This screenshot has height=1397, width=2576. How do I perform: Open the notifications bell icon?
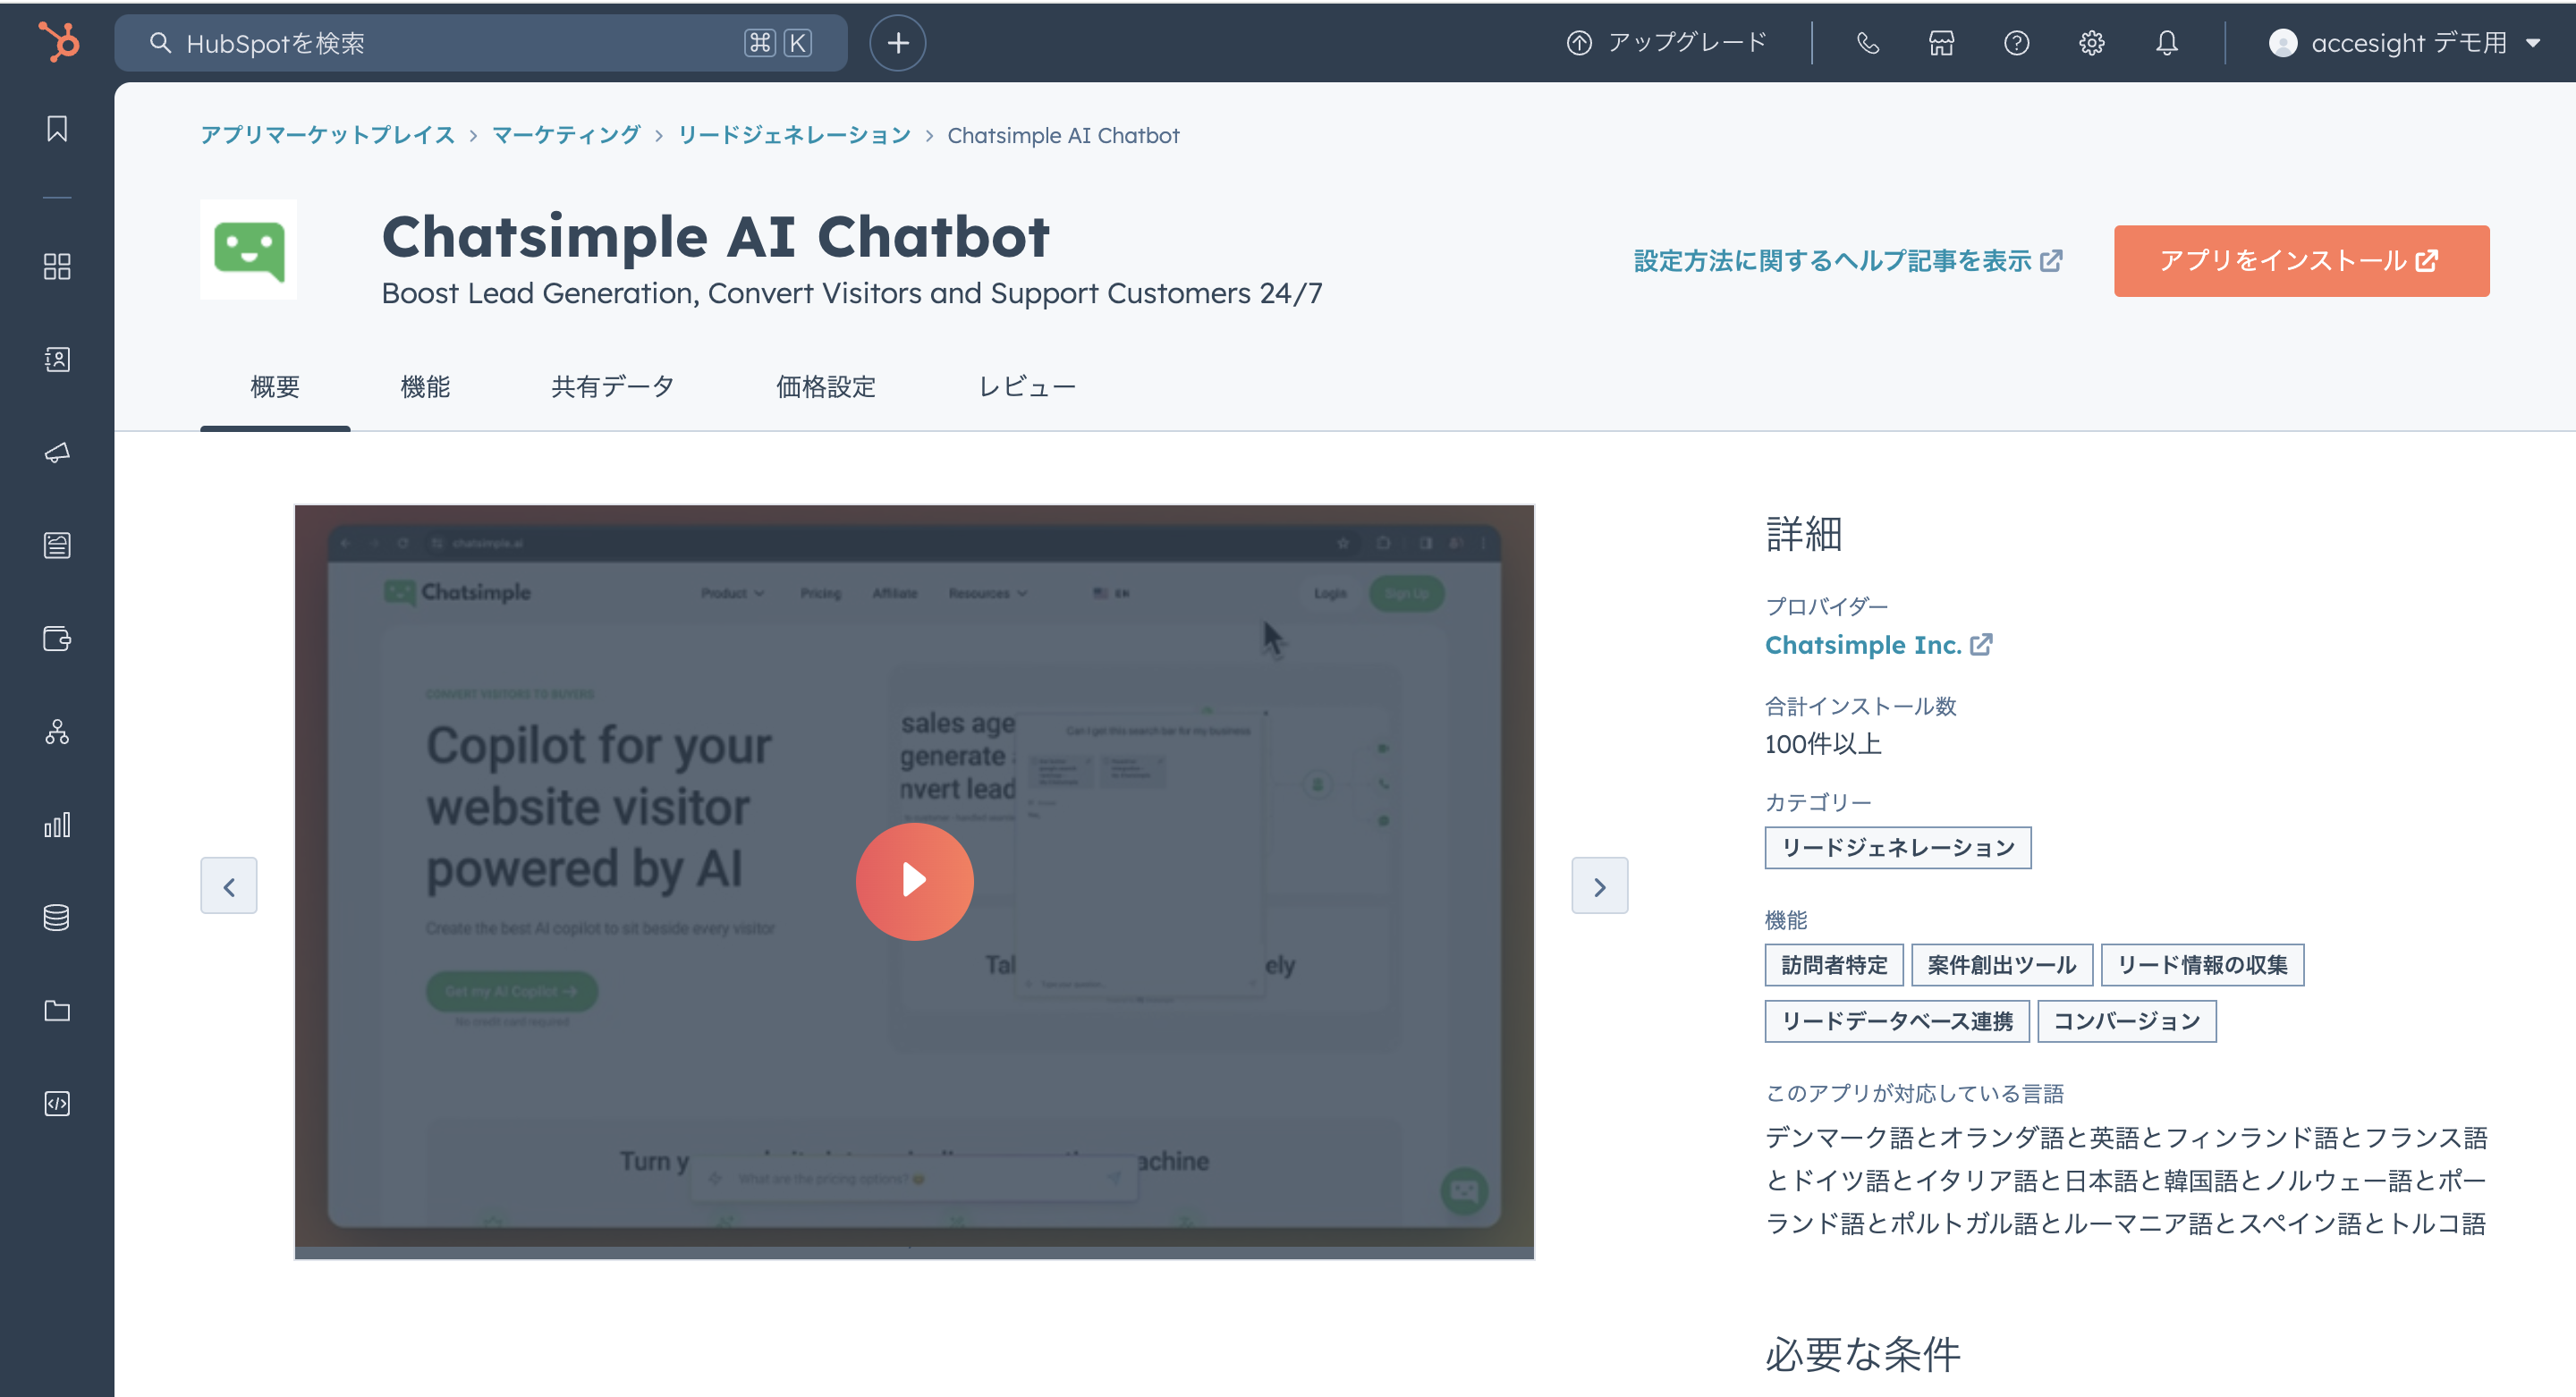(x=2166, y=43)
